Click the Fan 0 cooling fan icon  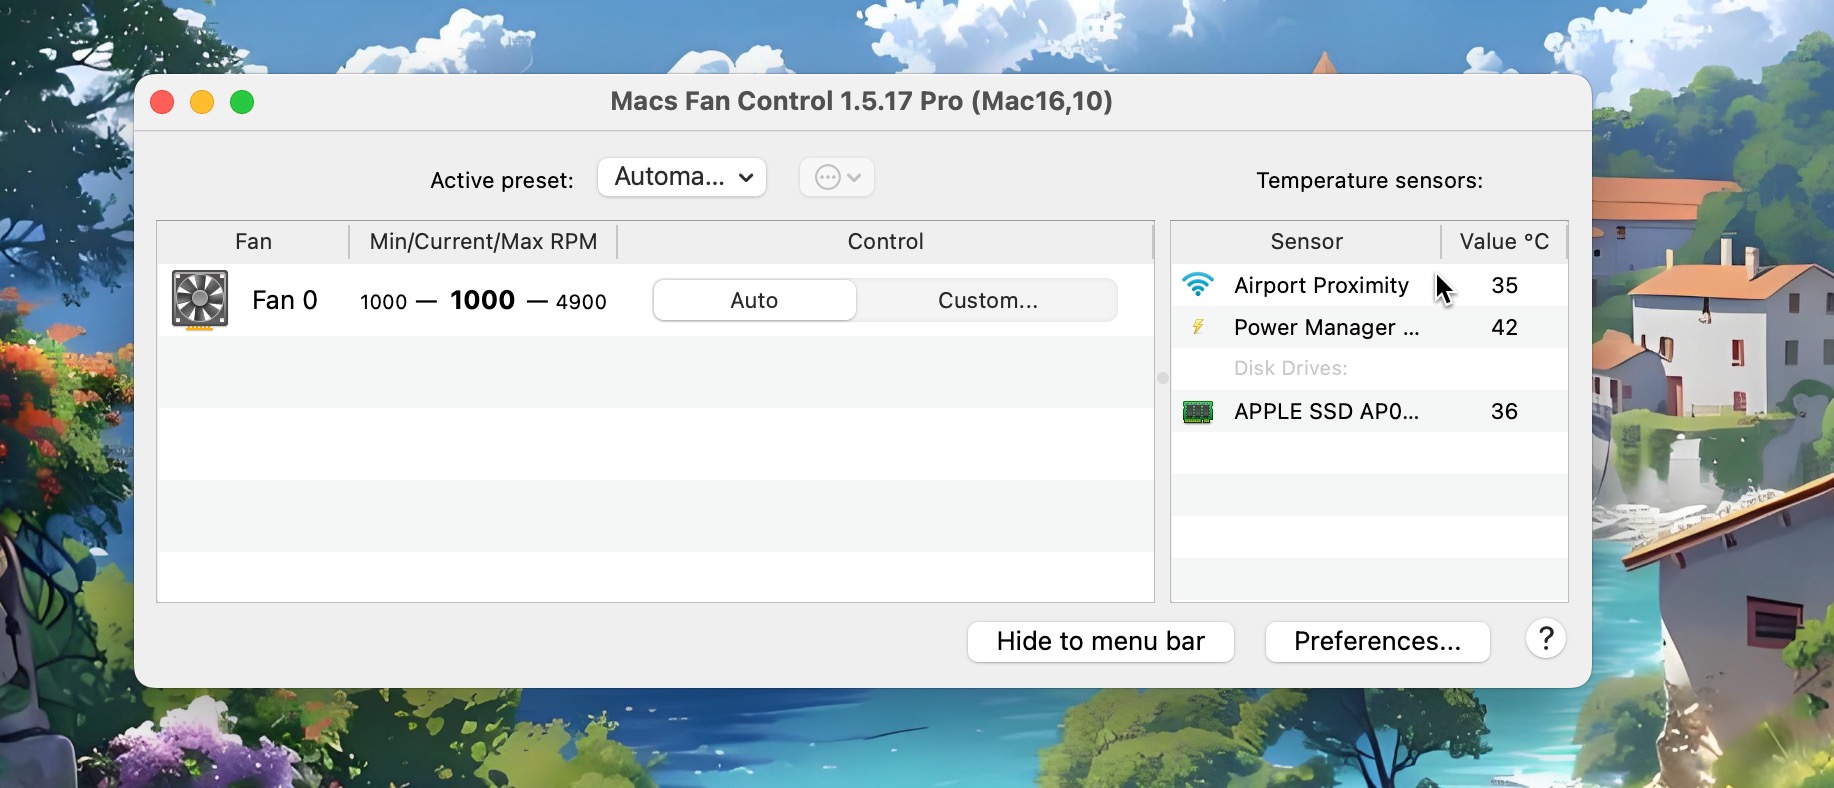[200, 300]
